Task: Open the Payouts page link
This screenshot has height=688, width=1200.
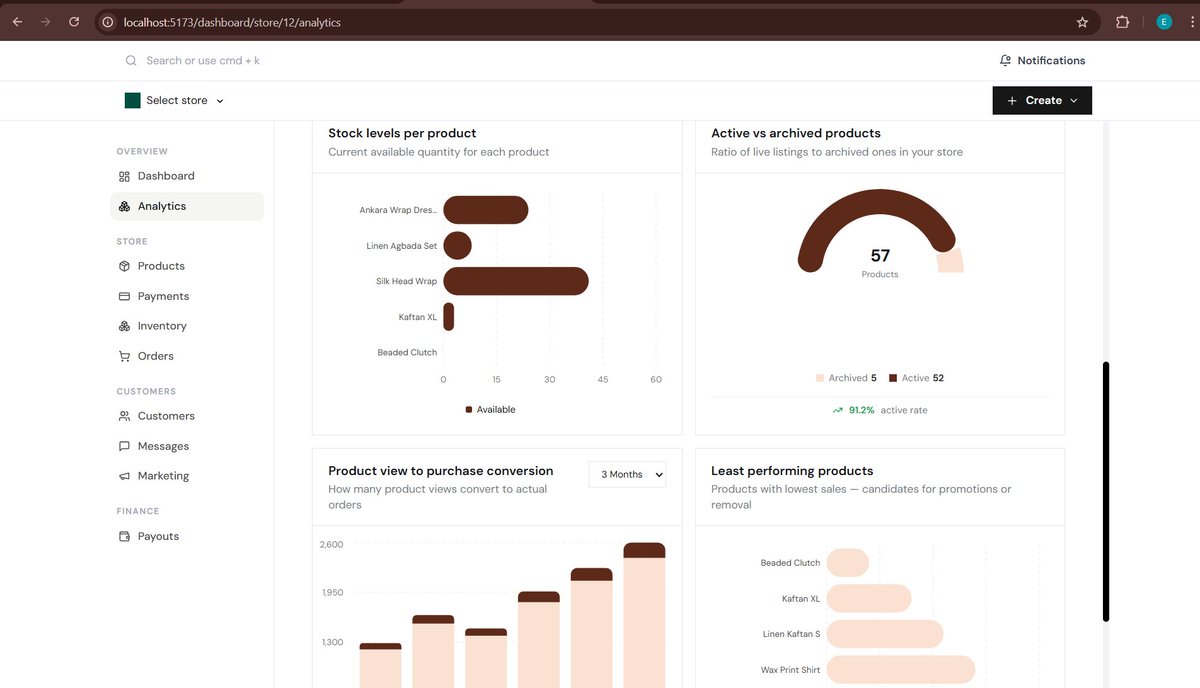Action: coord(187,536)
